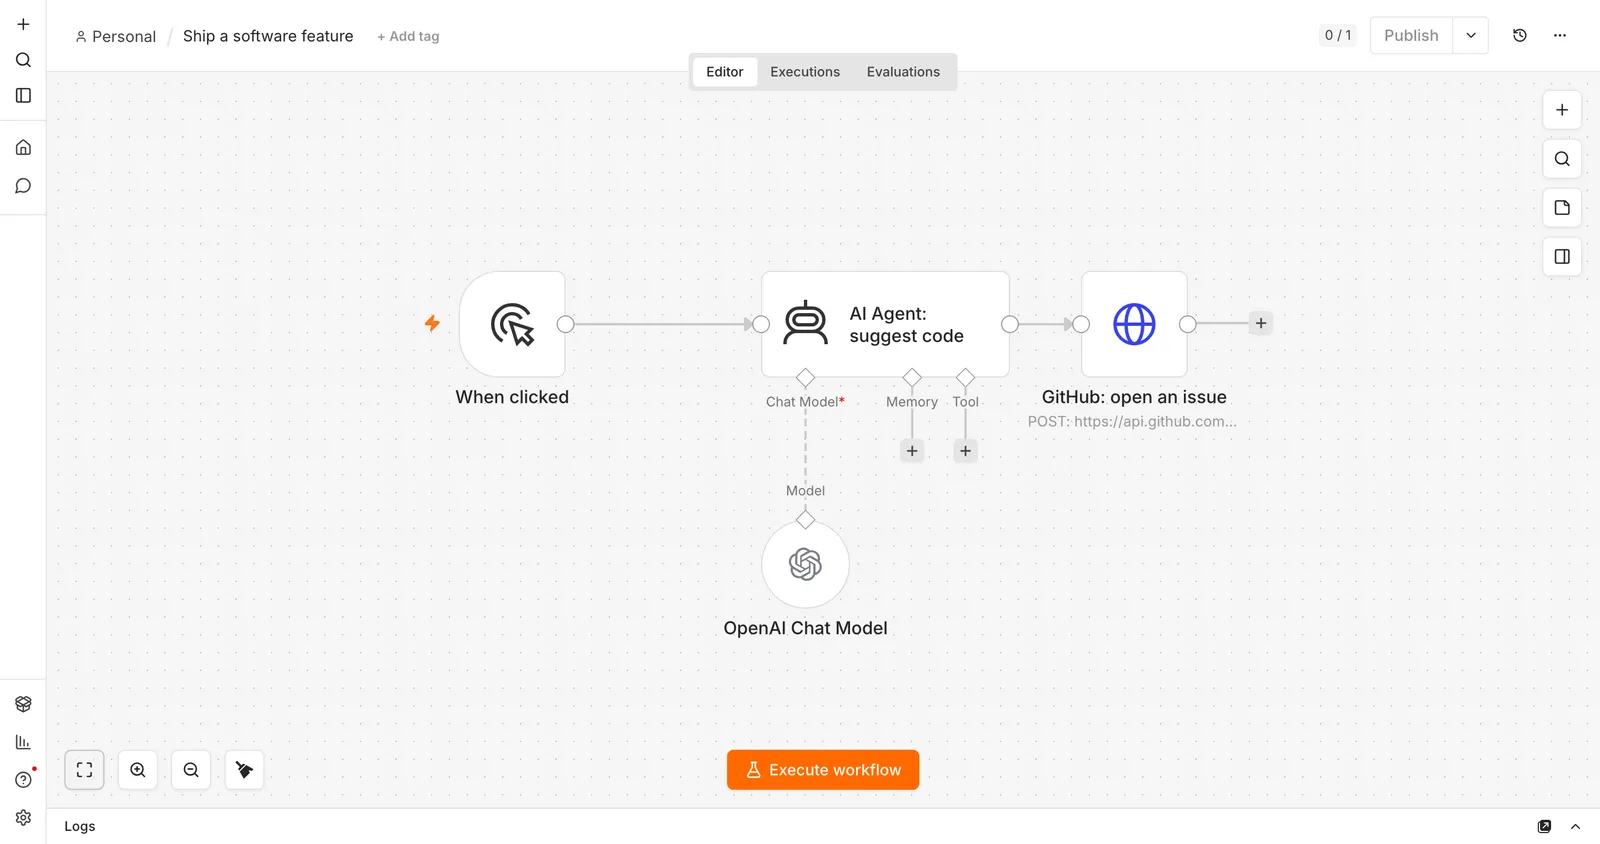Open the Help question mark icon
The height and width of the screenshot is (844, 1600).
23,780
